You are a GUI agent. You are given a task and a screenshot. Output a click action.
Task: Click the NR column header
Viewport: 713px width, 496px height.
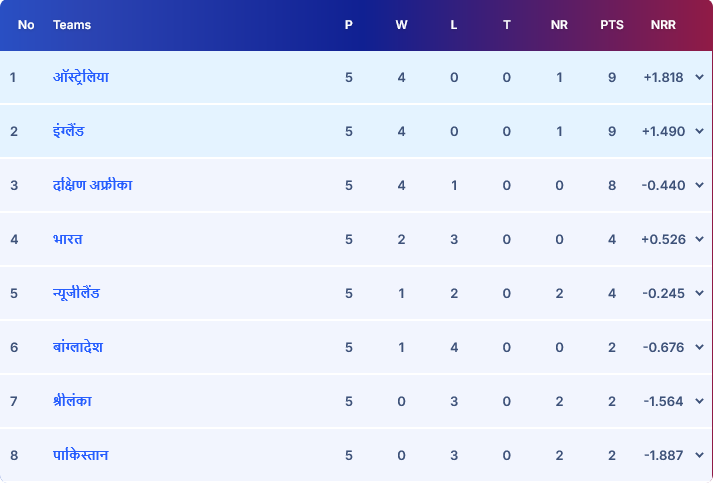[559, 25]
